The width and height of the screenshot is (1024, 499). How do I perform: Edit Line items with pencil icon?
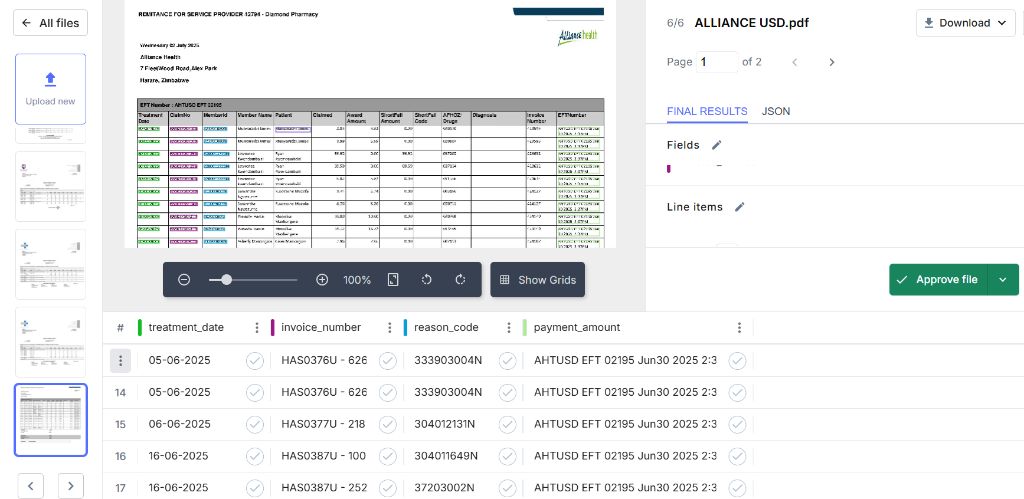pyautogui.click(x=739, y=207)
